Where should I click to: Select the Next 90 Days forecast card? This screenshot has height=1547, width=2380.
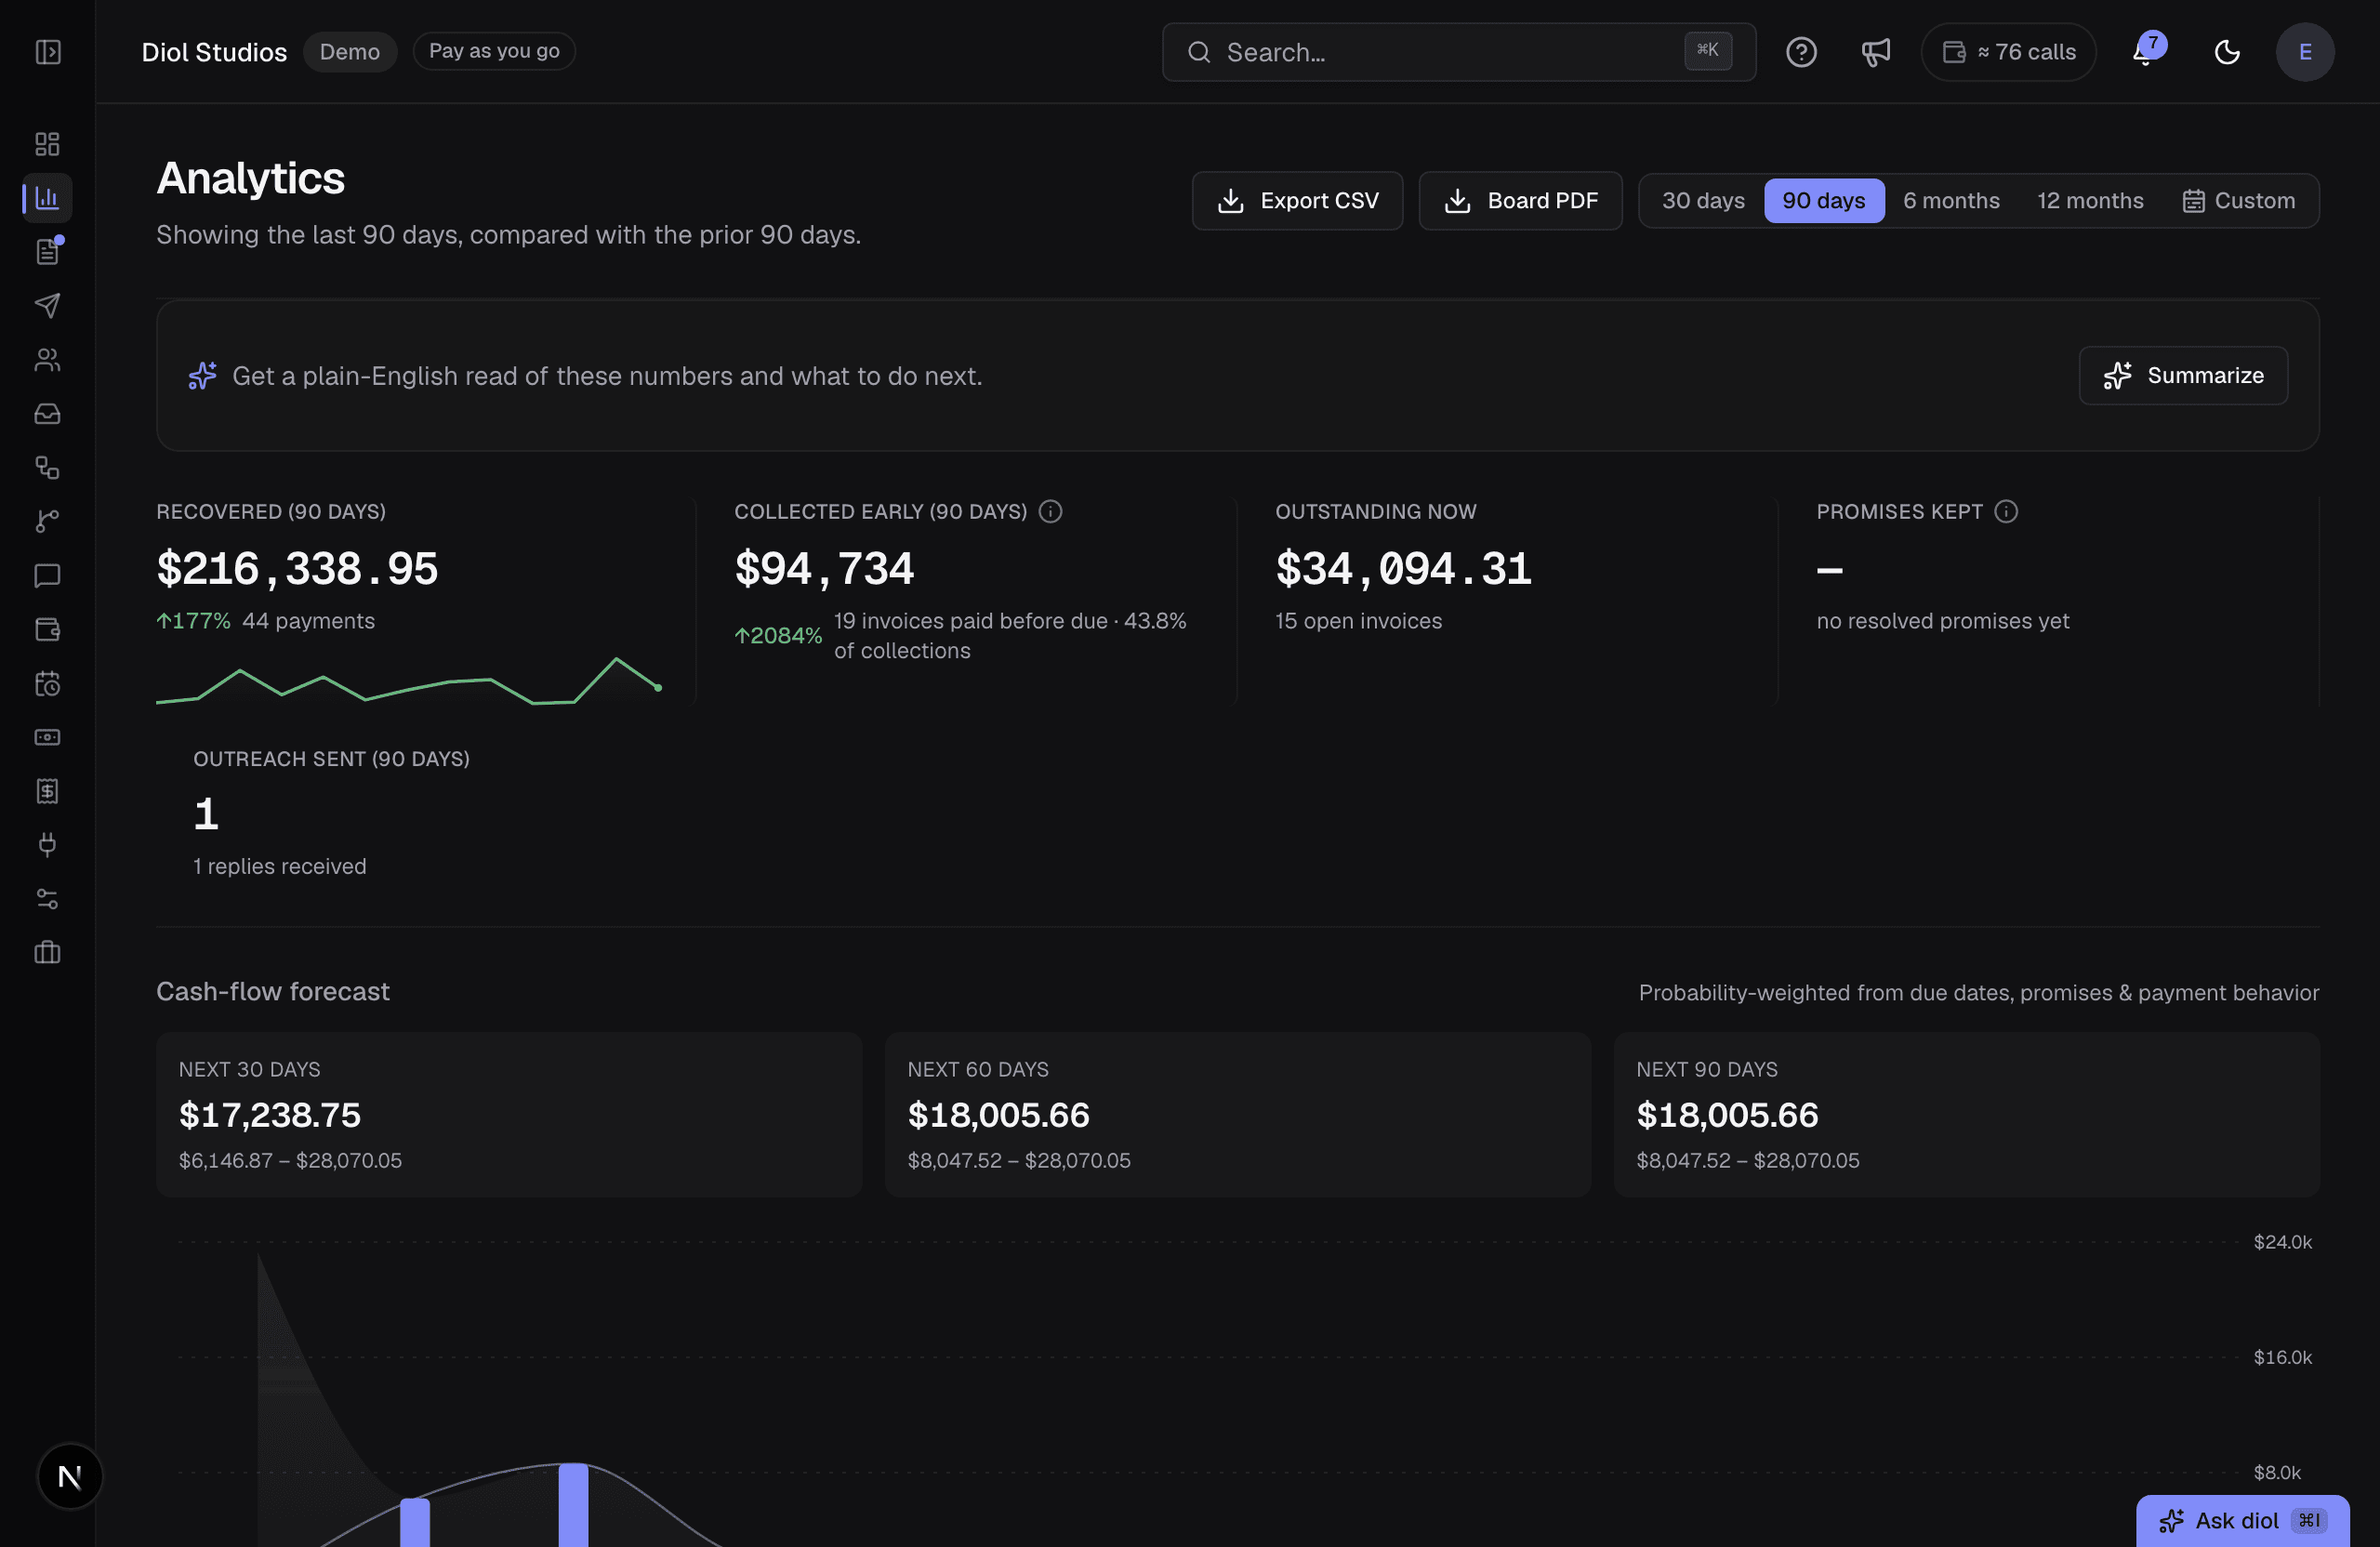pyautogui.click(x=1966, y=1114)
